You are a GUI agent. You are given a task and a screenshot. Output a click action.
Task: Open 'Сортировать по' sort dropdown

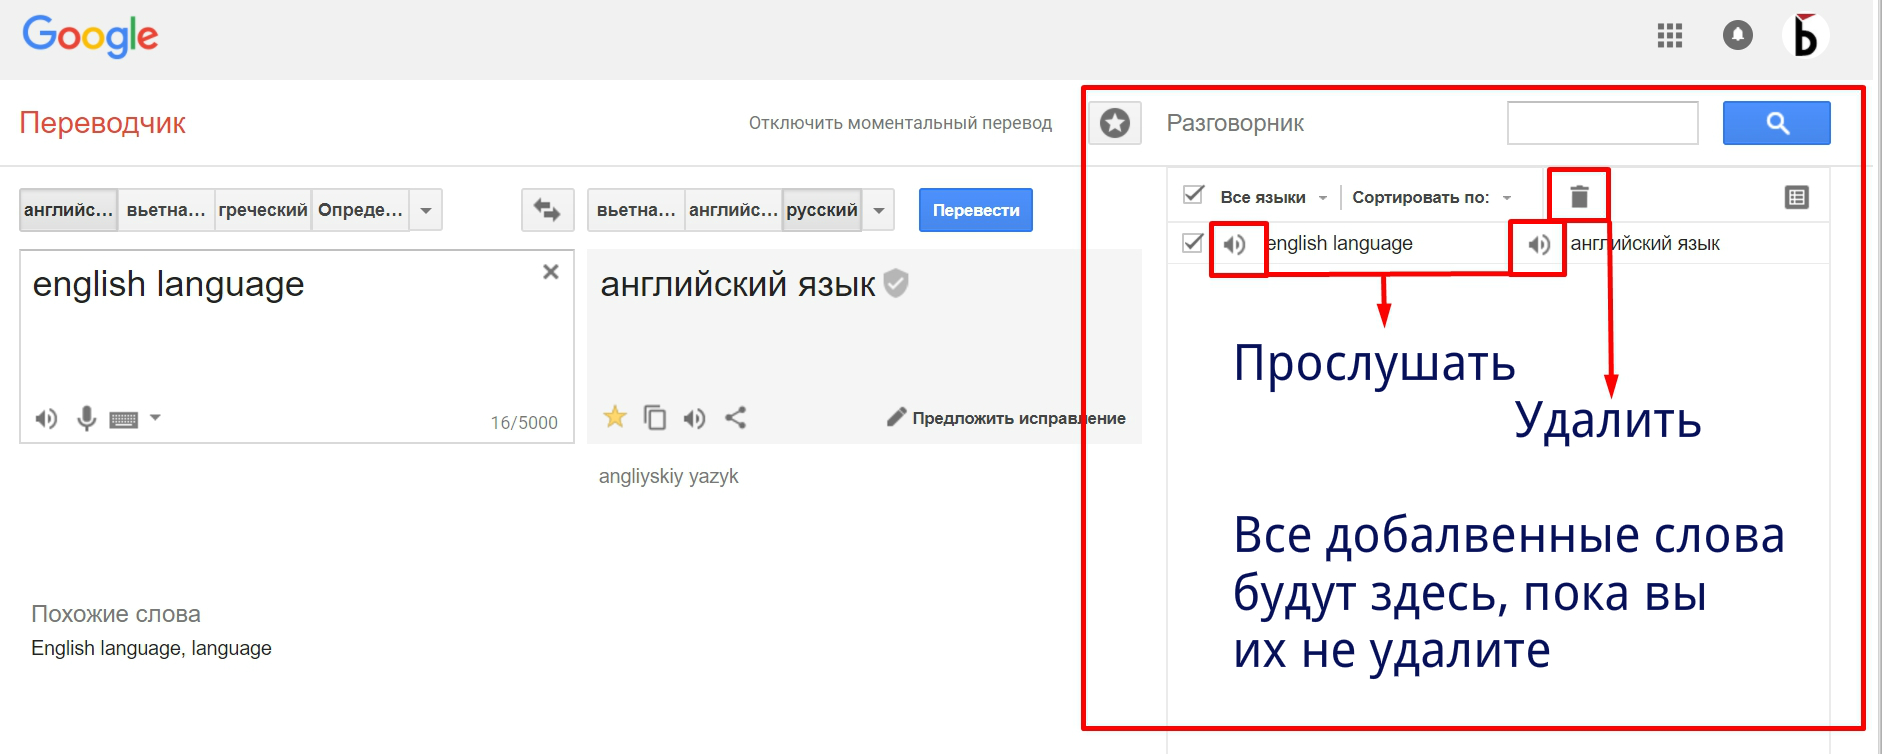pyautogui.click(x=1432, y=197)
